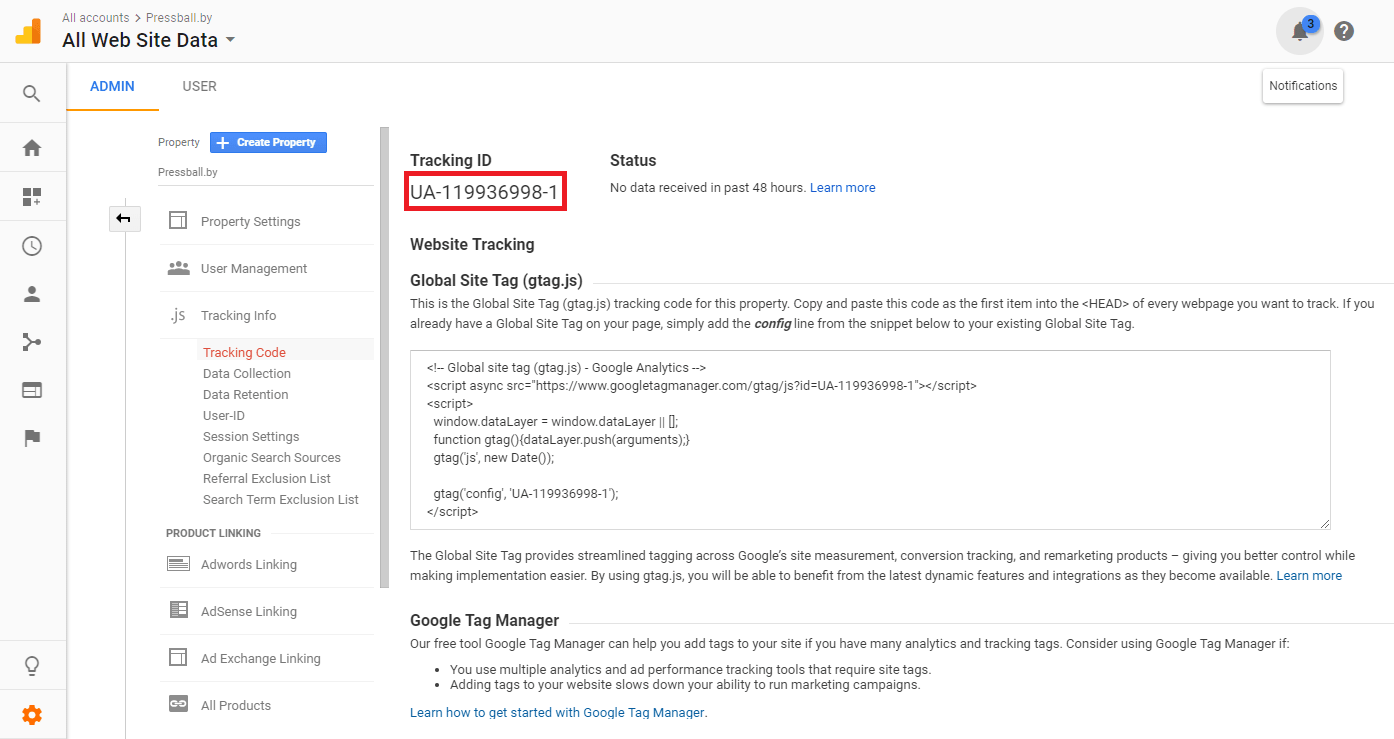Screen dimensions: 1394x739
Task: Open Property Settings
Action: [250, 222]
